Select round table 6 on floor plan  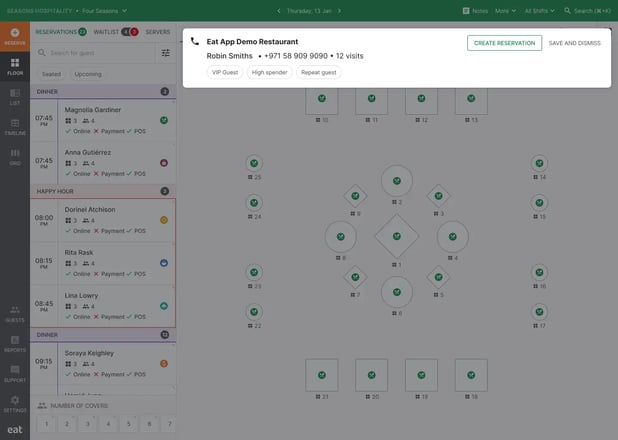[x=397, y=292]
